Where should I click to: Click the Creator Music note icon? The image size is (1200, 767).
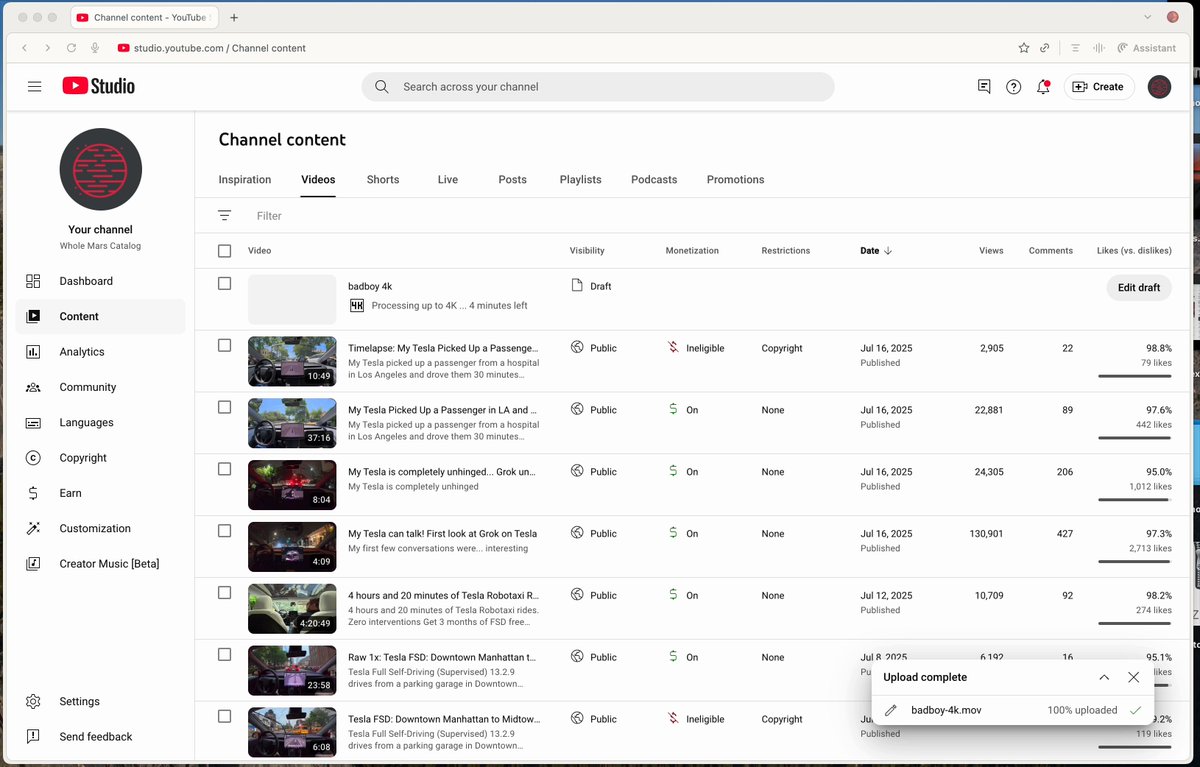[33, 564]
